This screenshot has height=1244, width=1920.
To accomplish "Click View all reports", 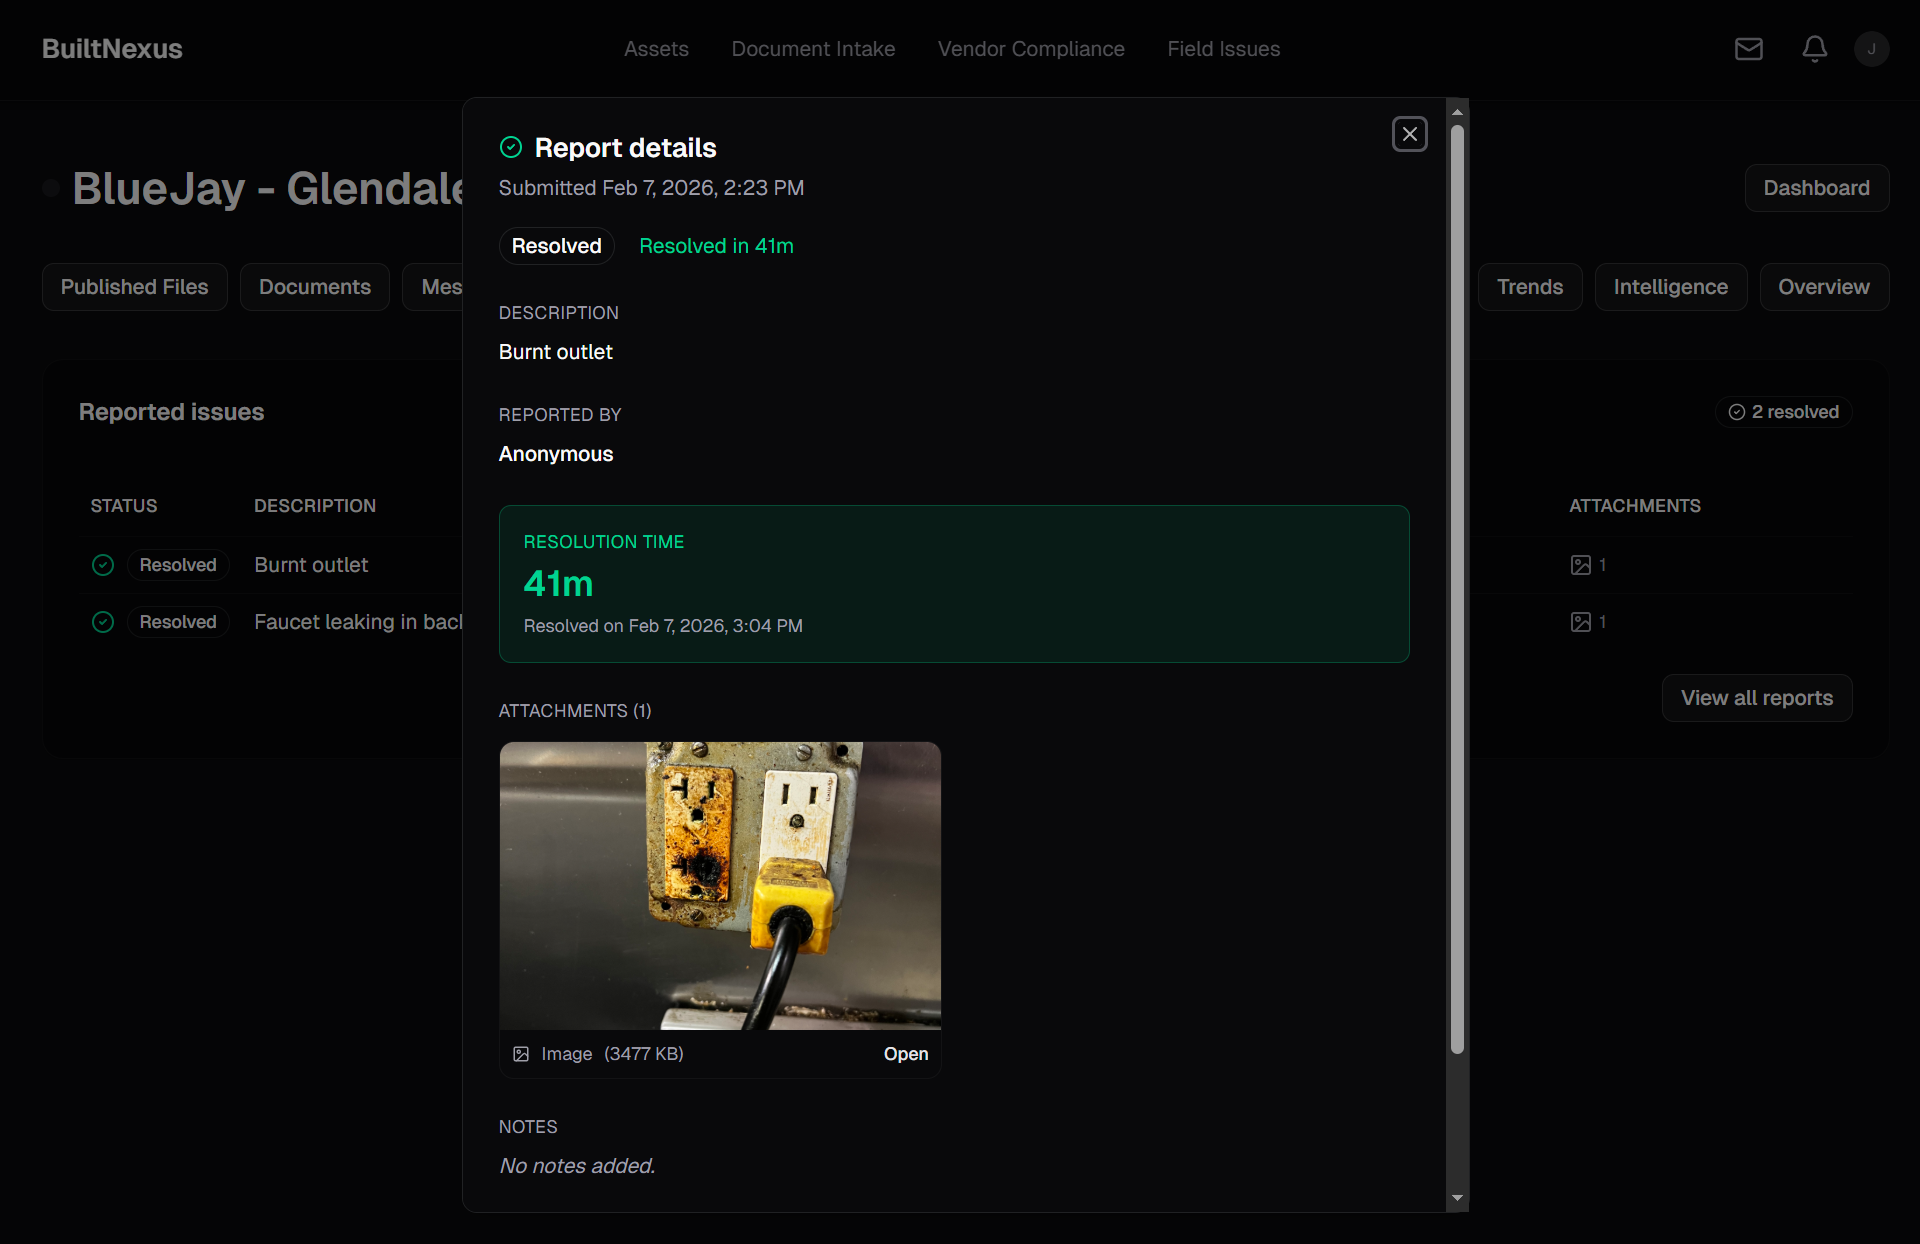I will click(x=1757, y=698).
